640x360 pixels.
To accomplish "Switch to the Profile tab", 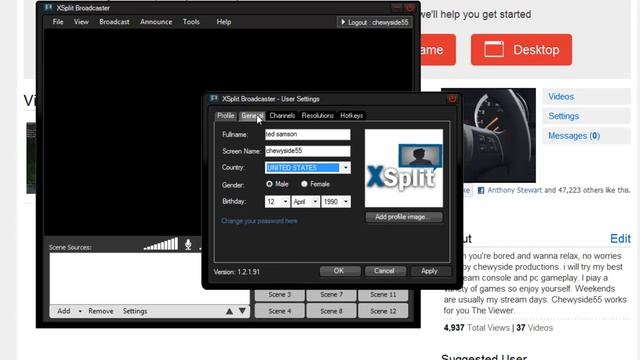I will 225,116.
